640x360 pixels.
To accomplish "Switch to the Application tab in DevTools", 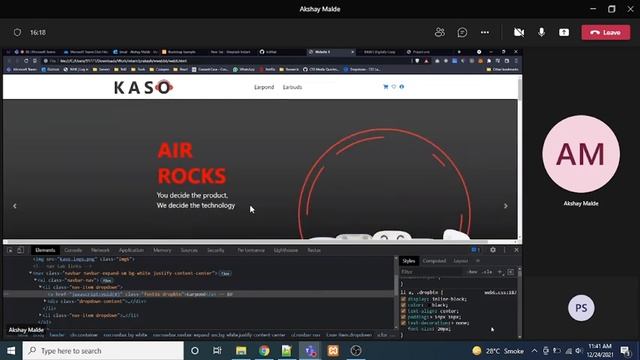I will (x=131, y=250).
